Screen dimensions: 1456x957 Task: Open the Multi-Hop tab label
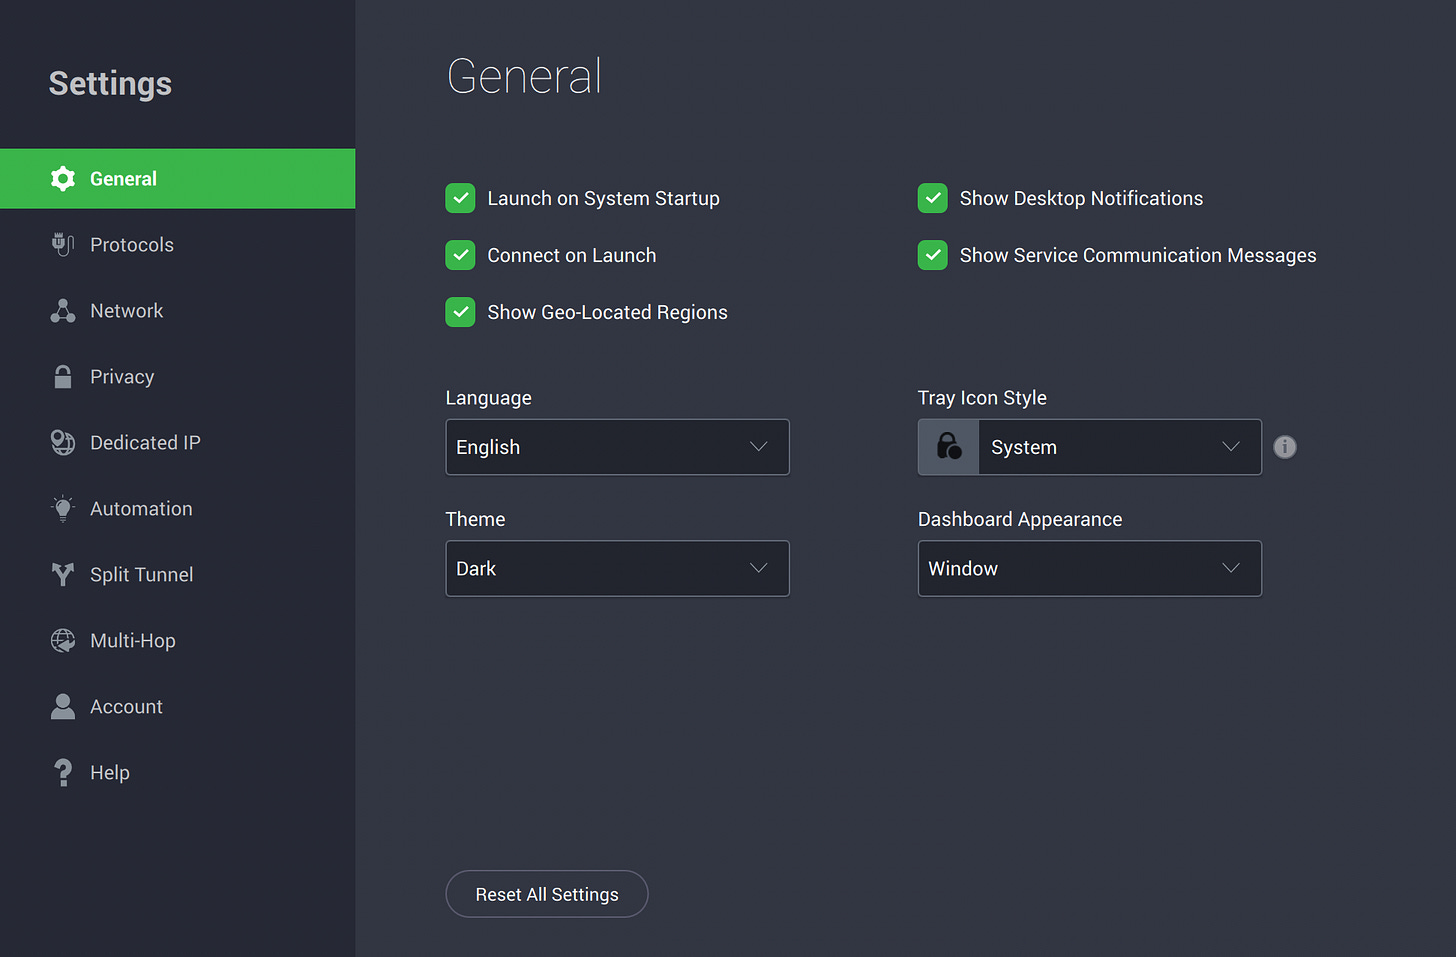(x=133, y=641)
